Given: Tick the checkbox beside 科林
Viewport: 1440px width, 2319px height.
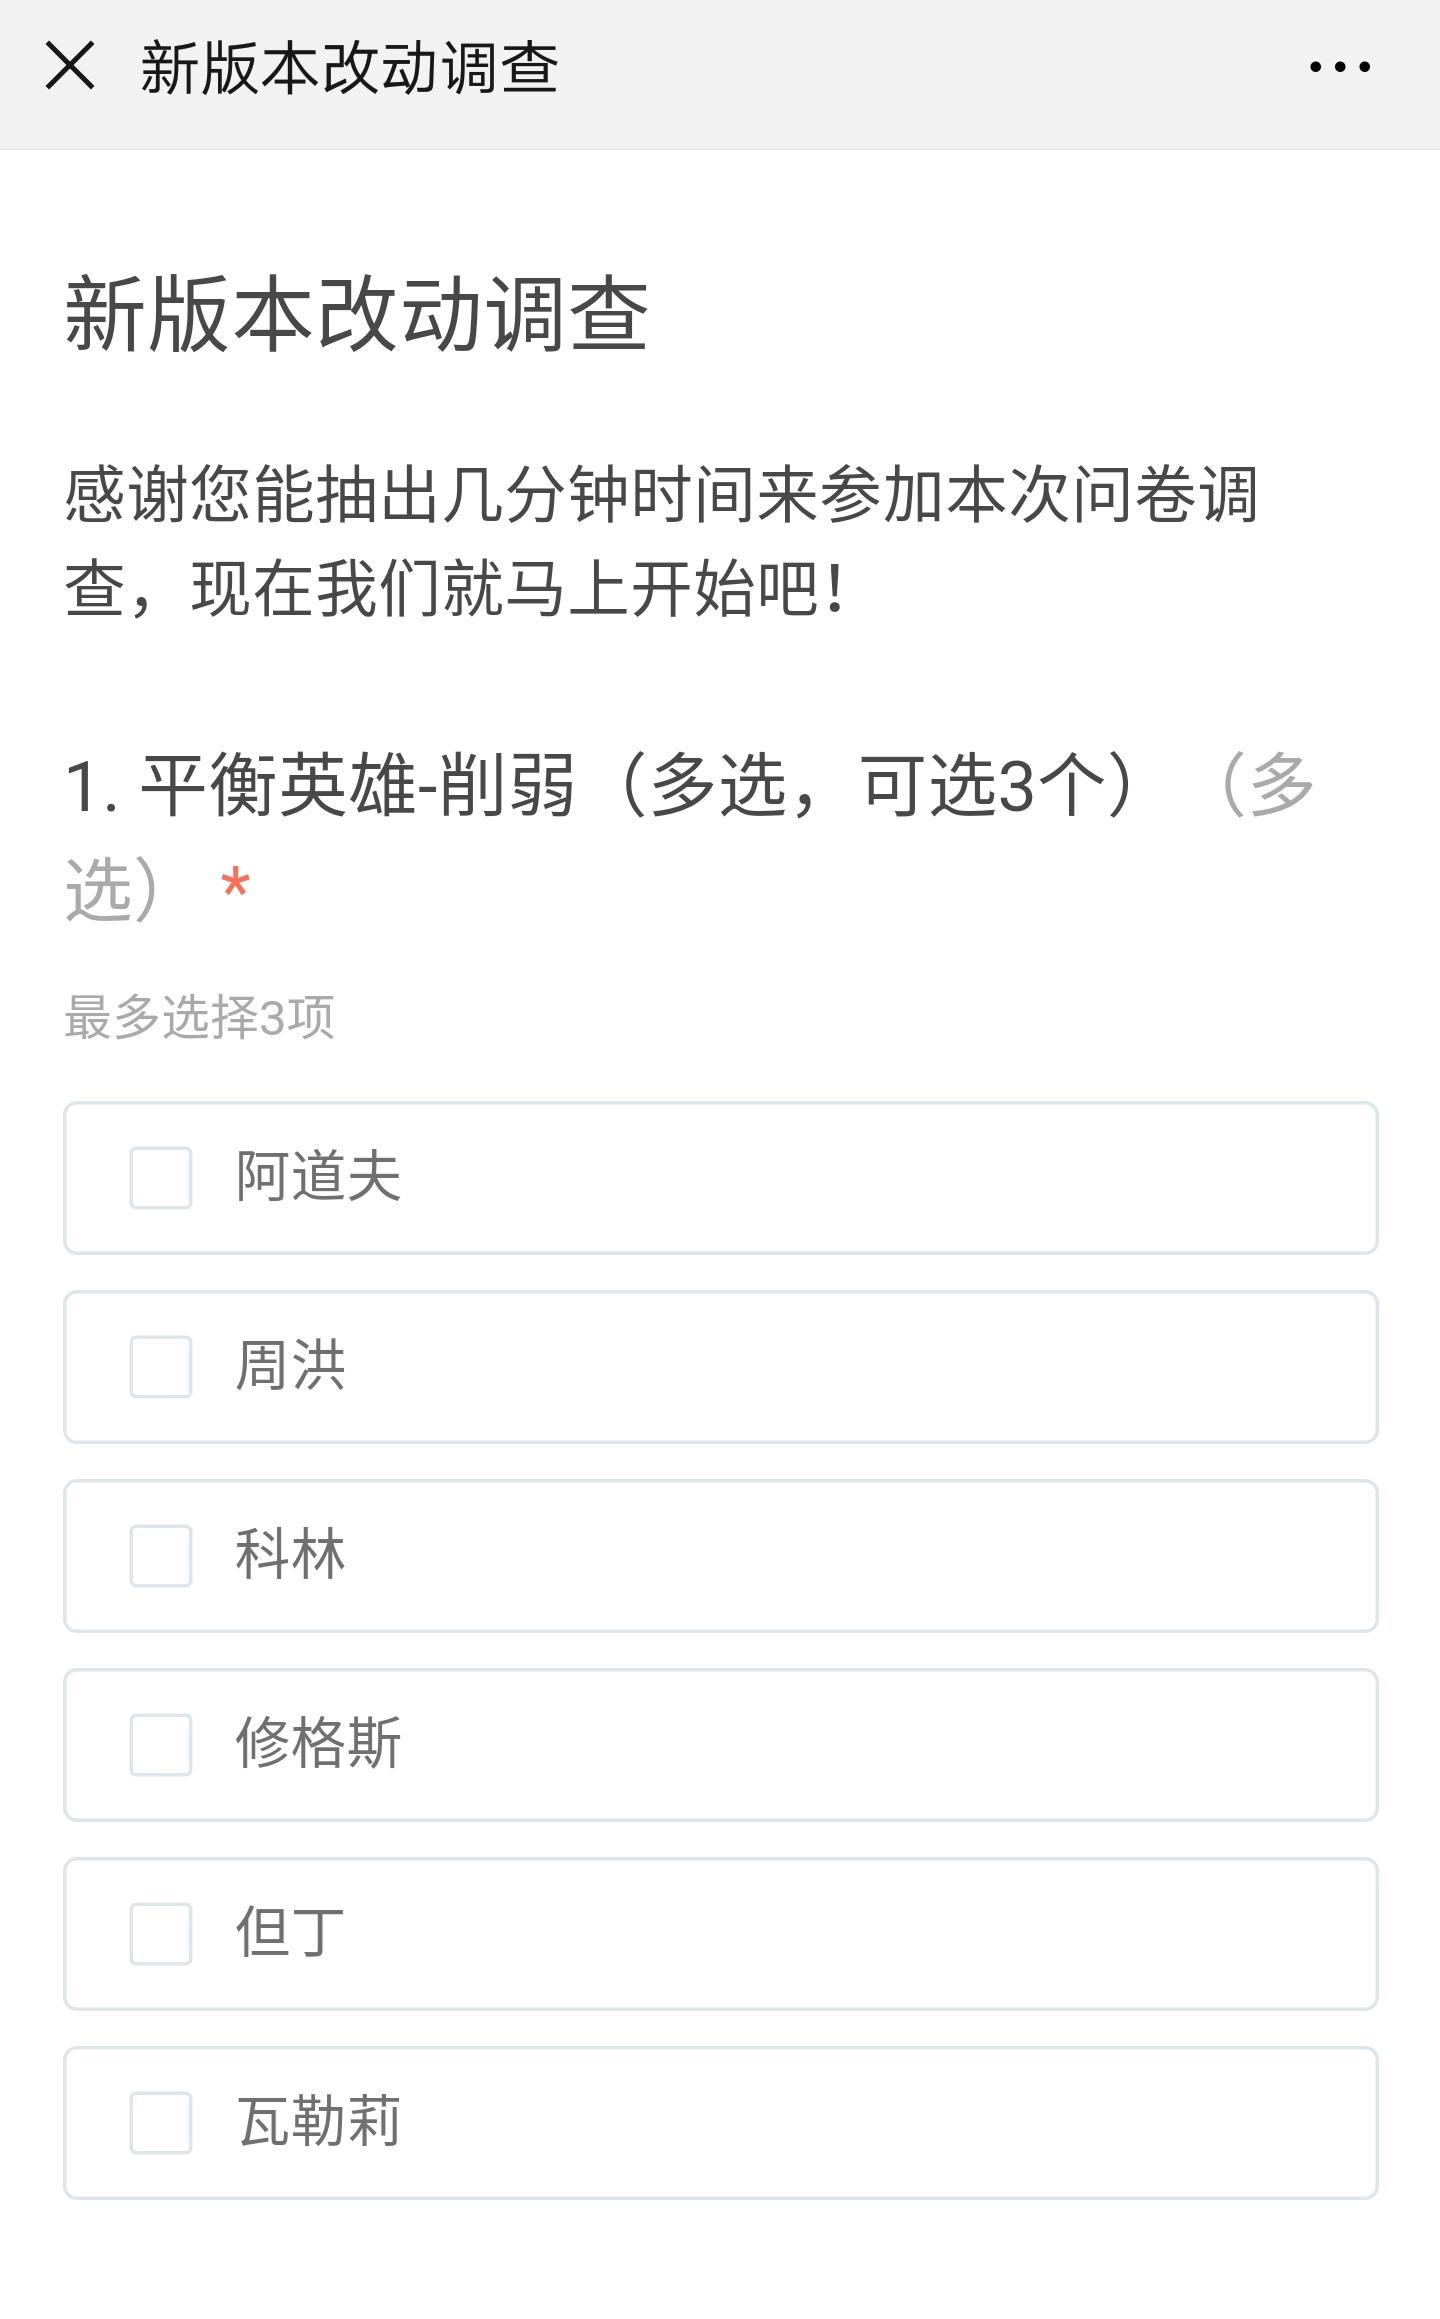Looking at the screenshot, I should [161, 1555].
